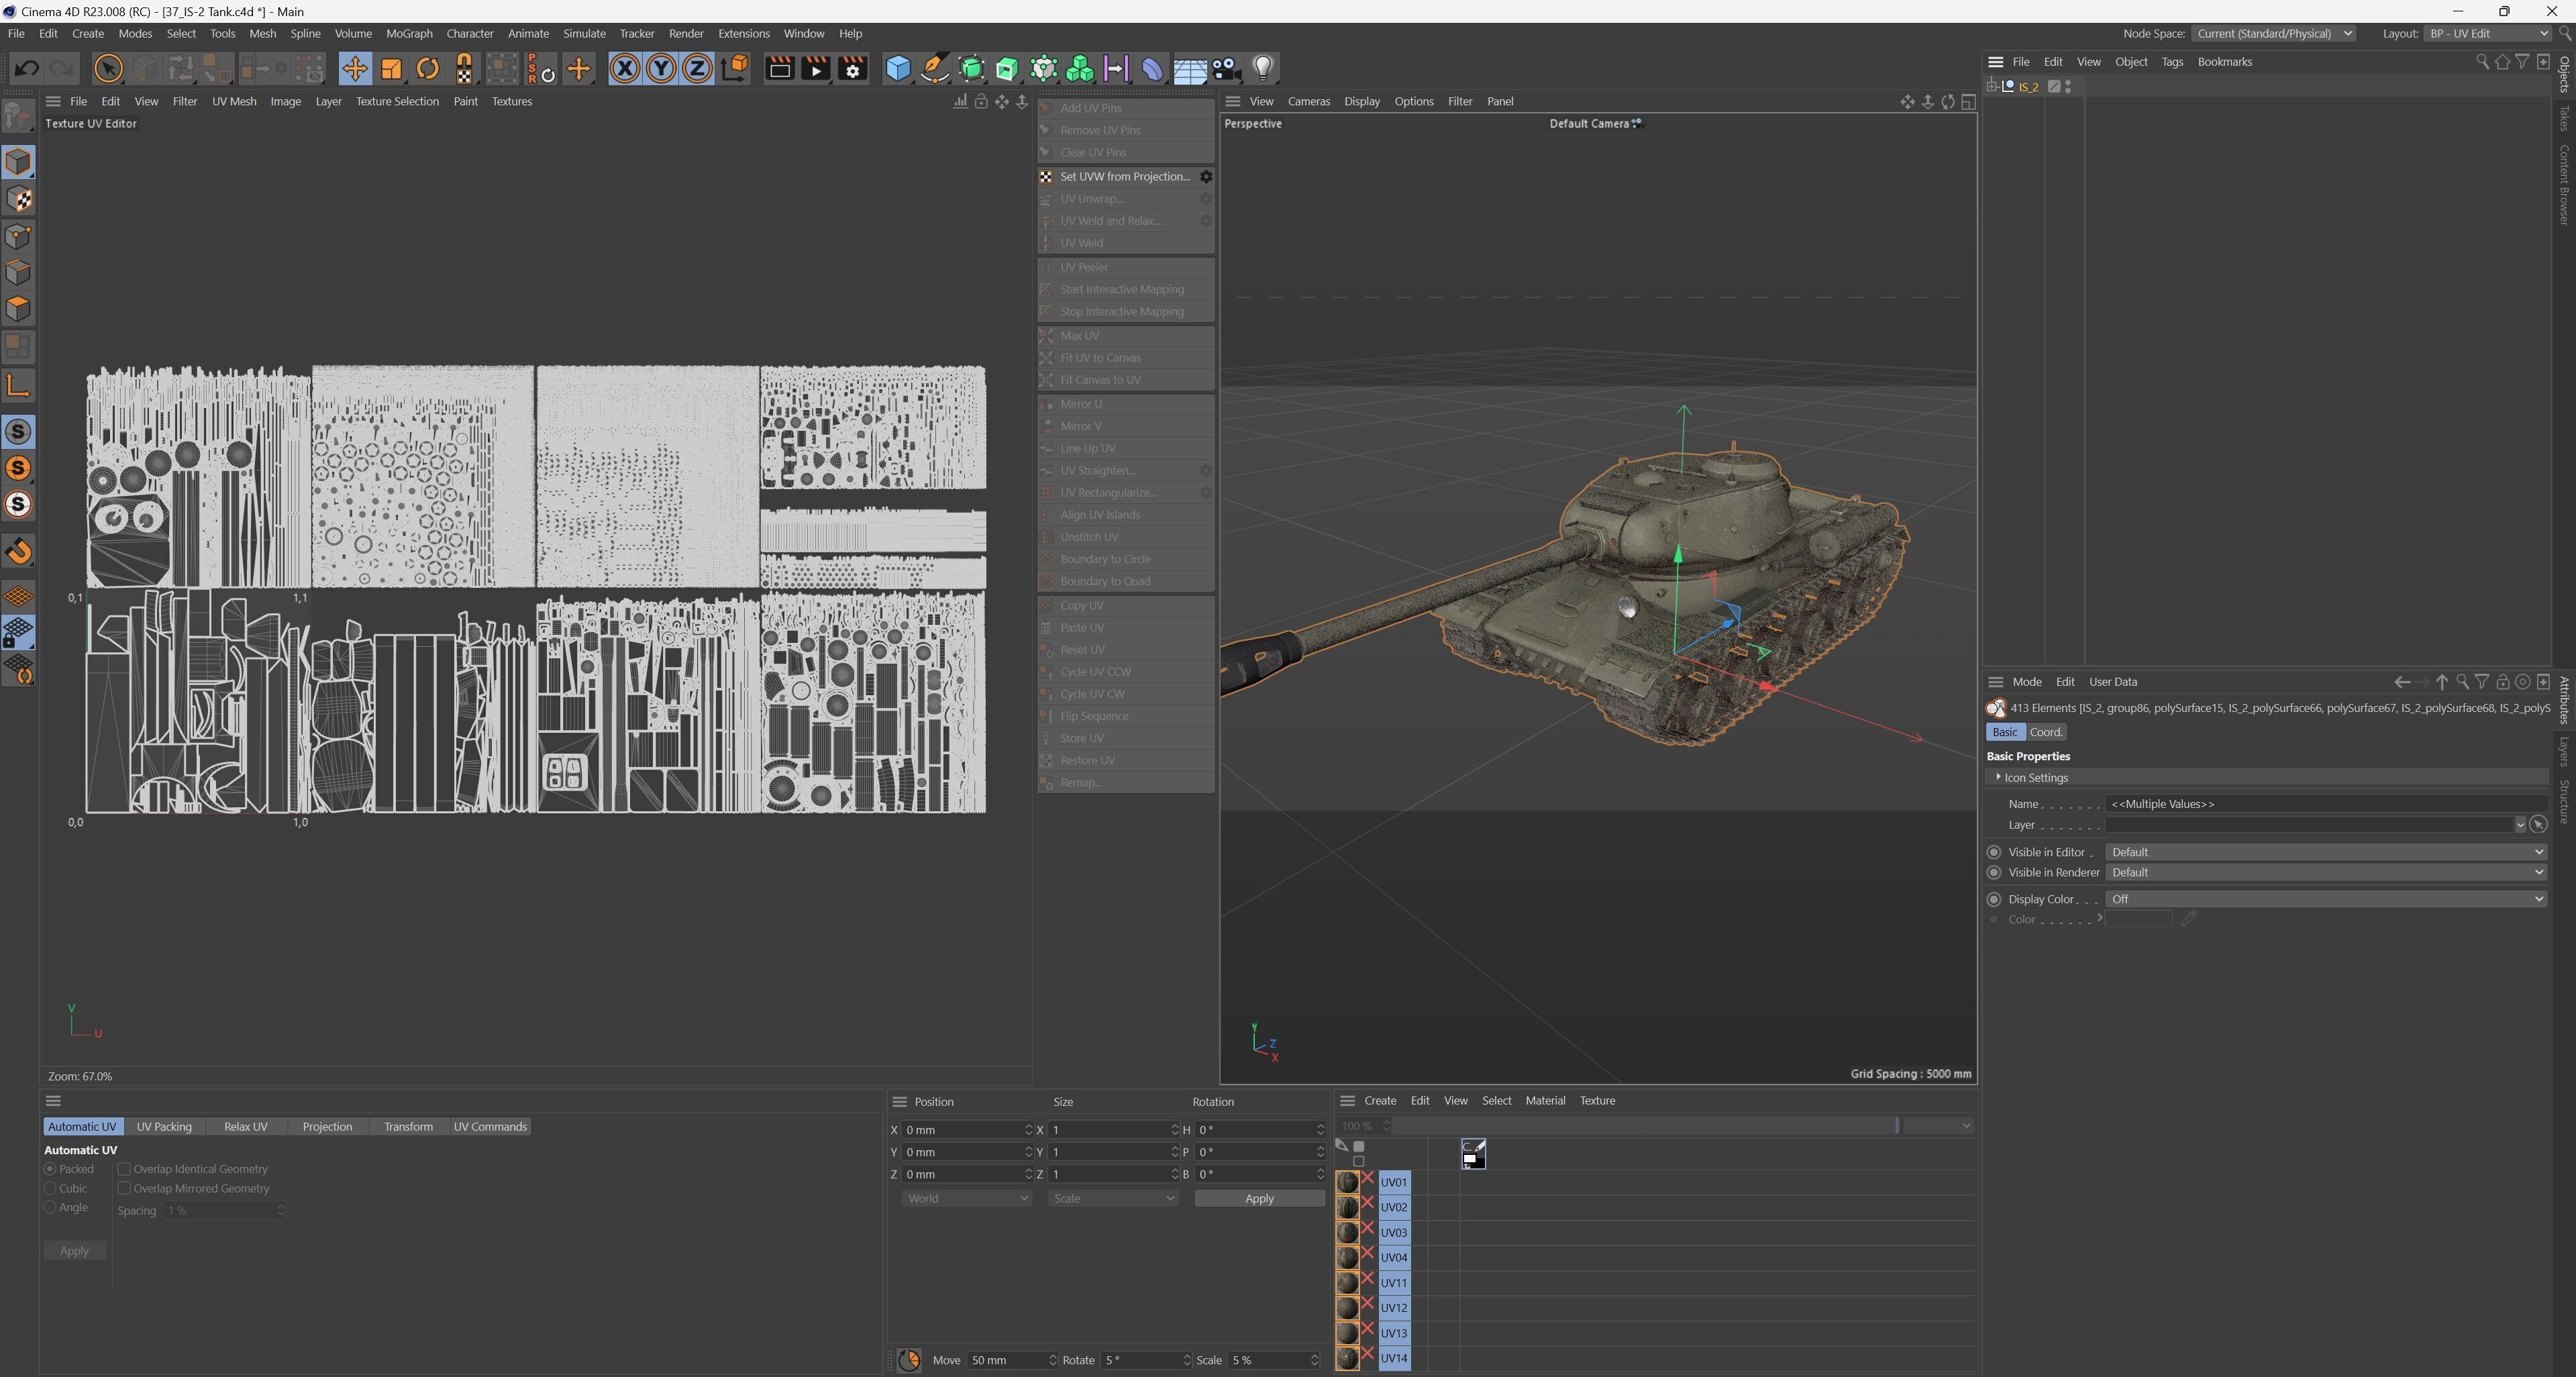Screen dimensions: 2576x1377
Task: Enable Overlap Mirrored Geometry checkbox
Action: pos(124,1188)
